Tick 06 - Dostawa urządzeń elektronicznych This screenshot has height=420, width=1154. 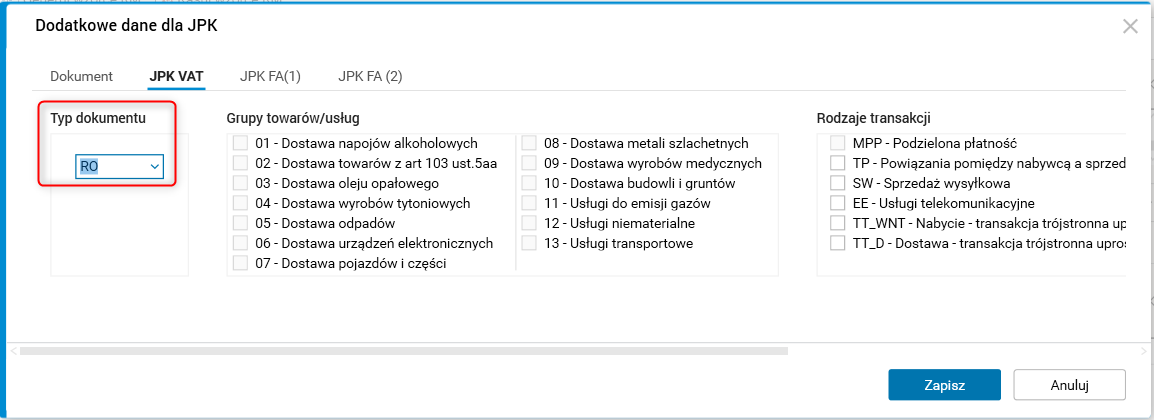[240, 244]
